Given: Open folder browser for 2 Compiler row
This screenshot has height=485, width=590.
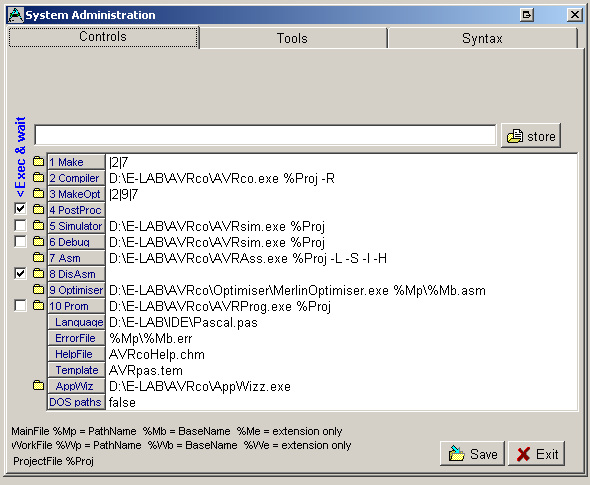Looking at the screenshot, I should [38, 177].
